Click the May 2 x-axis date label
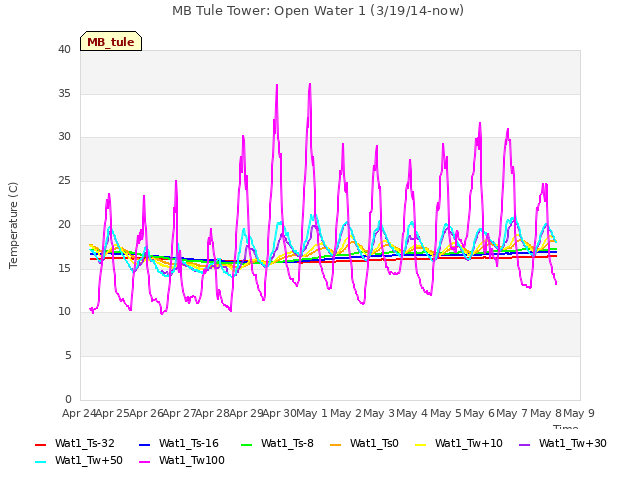The width and height of the screenshot is (640, 480). tap(346, 413)
